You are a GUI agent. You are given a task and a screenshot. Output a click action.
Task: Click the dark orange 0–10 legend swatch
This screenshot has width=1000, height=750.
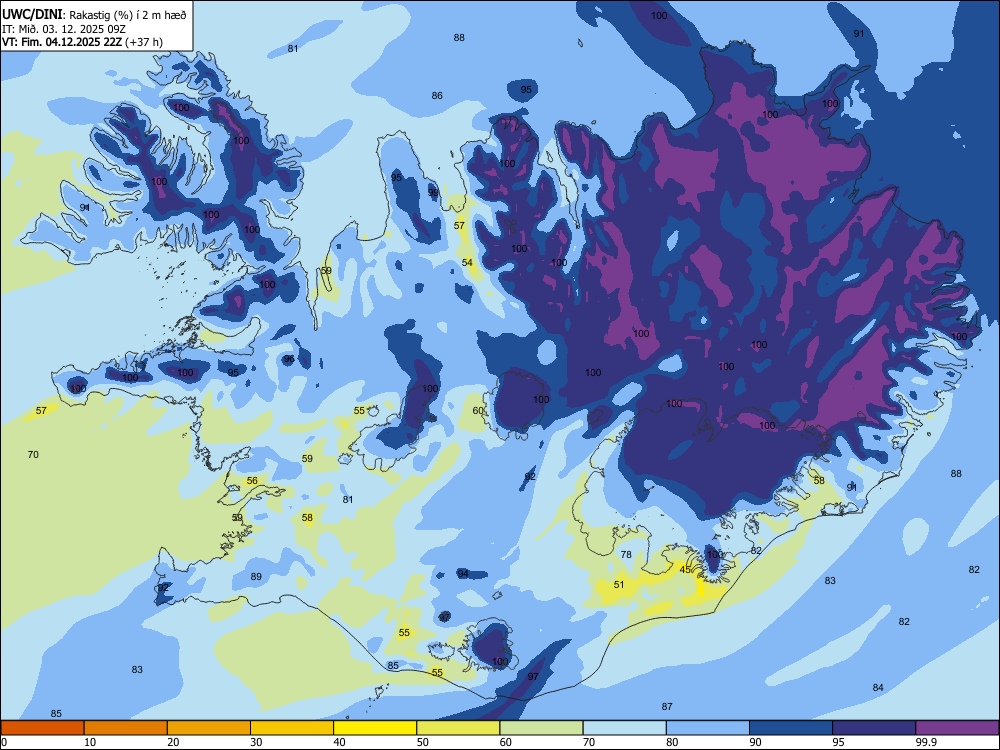click(x=42, y=728)
